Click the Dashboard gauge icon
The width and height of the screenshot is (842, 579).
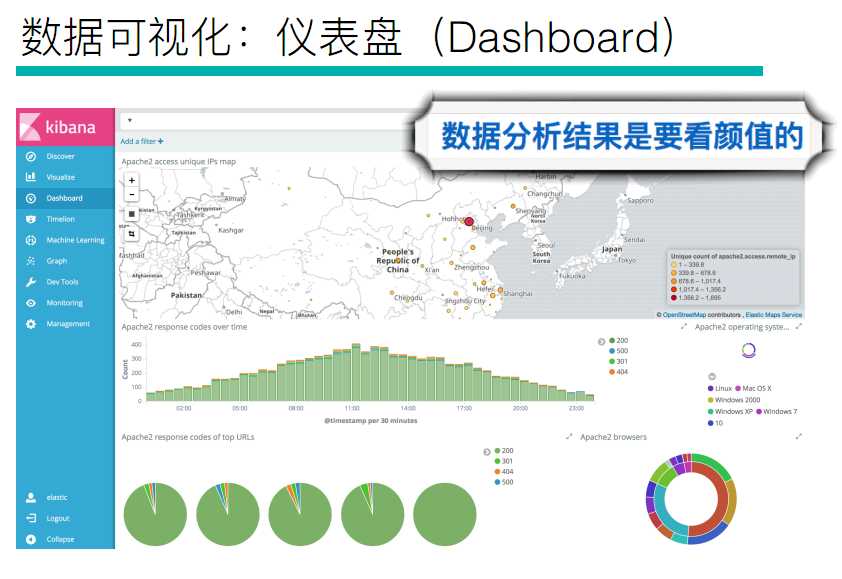31,198
